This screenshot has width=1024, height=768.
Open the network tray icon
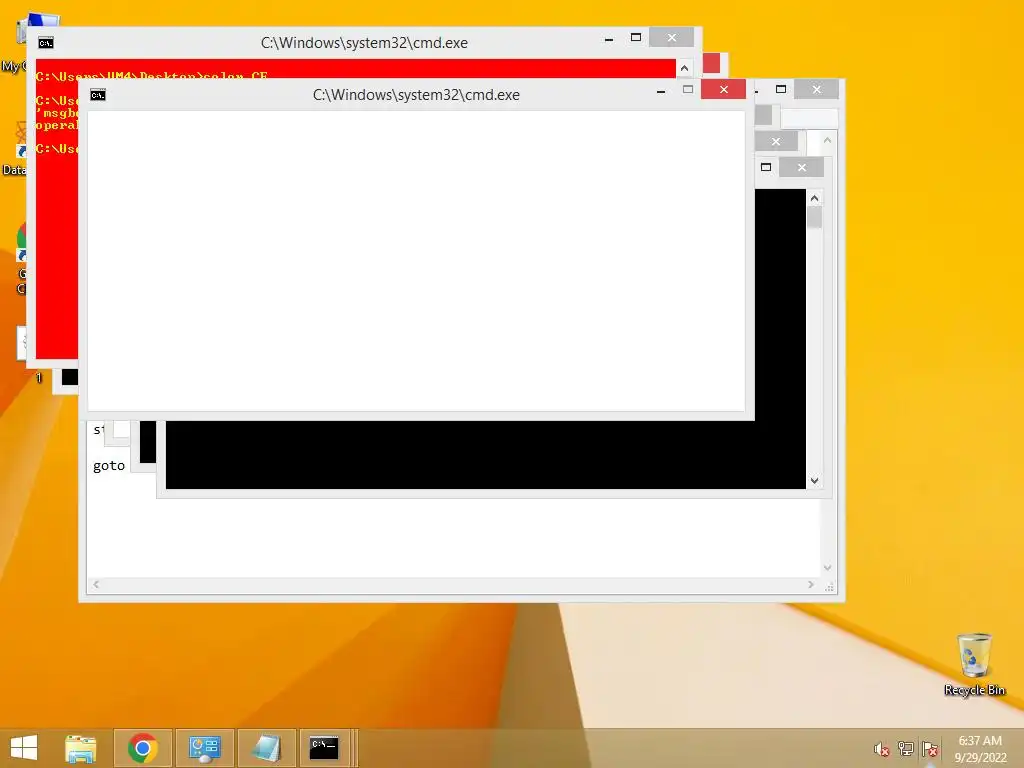coord(906,749)
